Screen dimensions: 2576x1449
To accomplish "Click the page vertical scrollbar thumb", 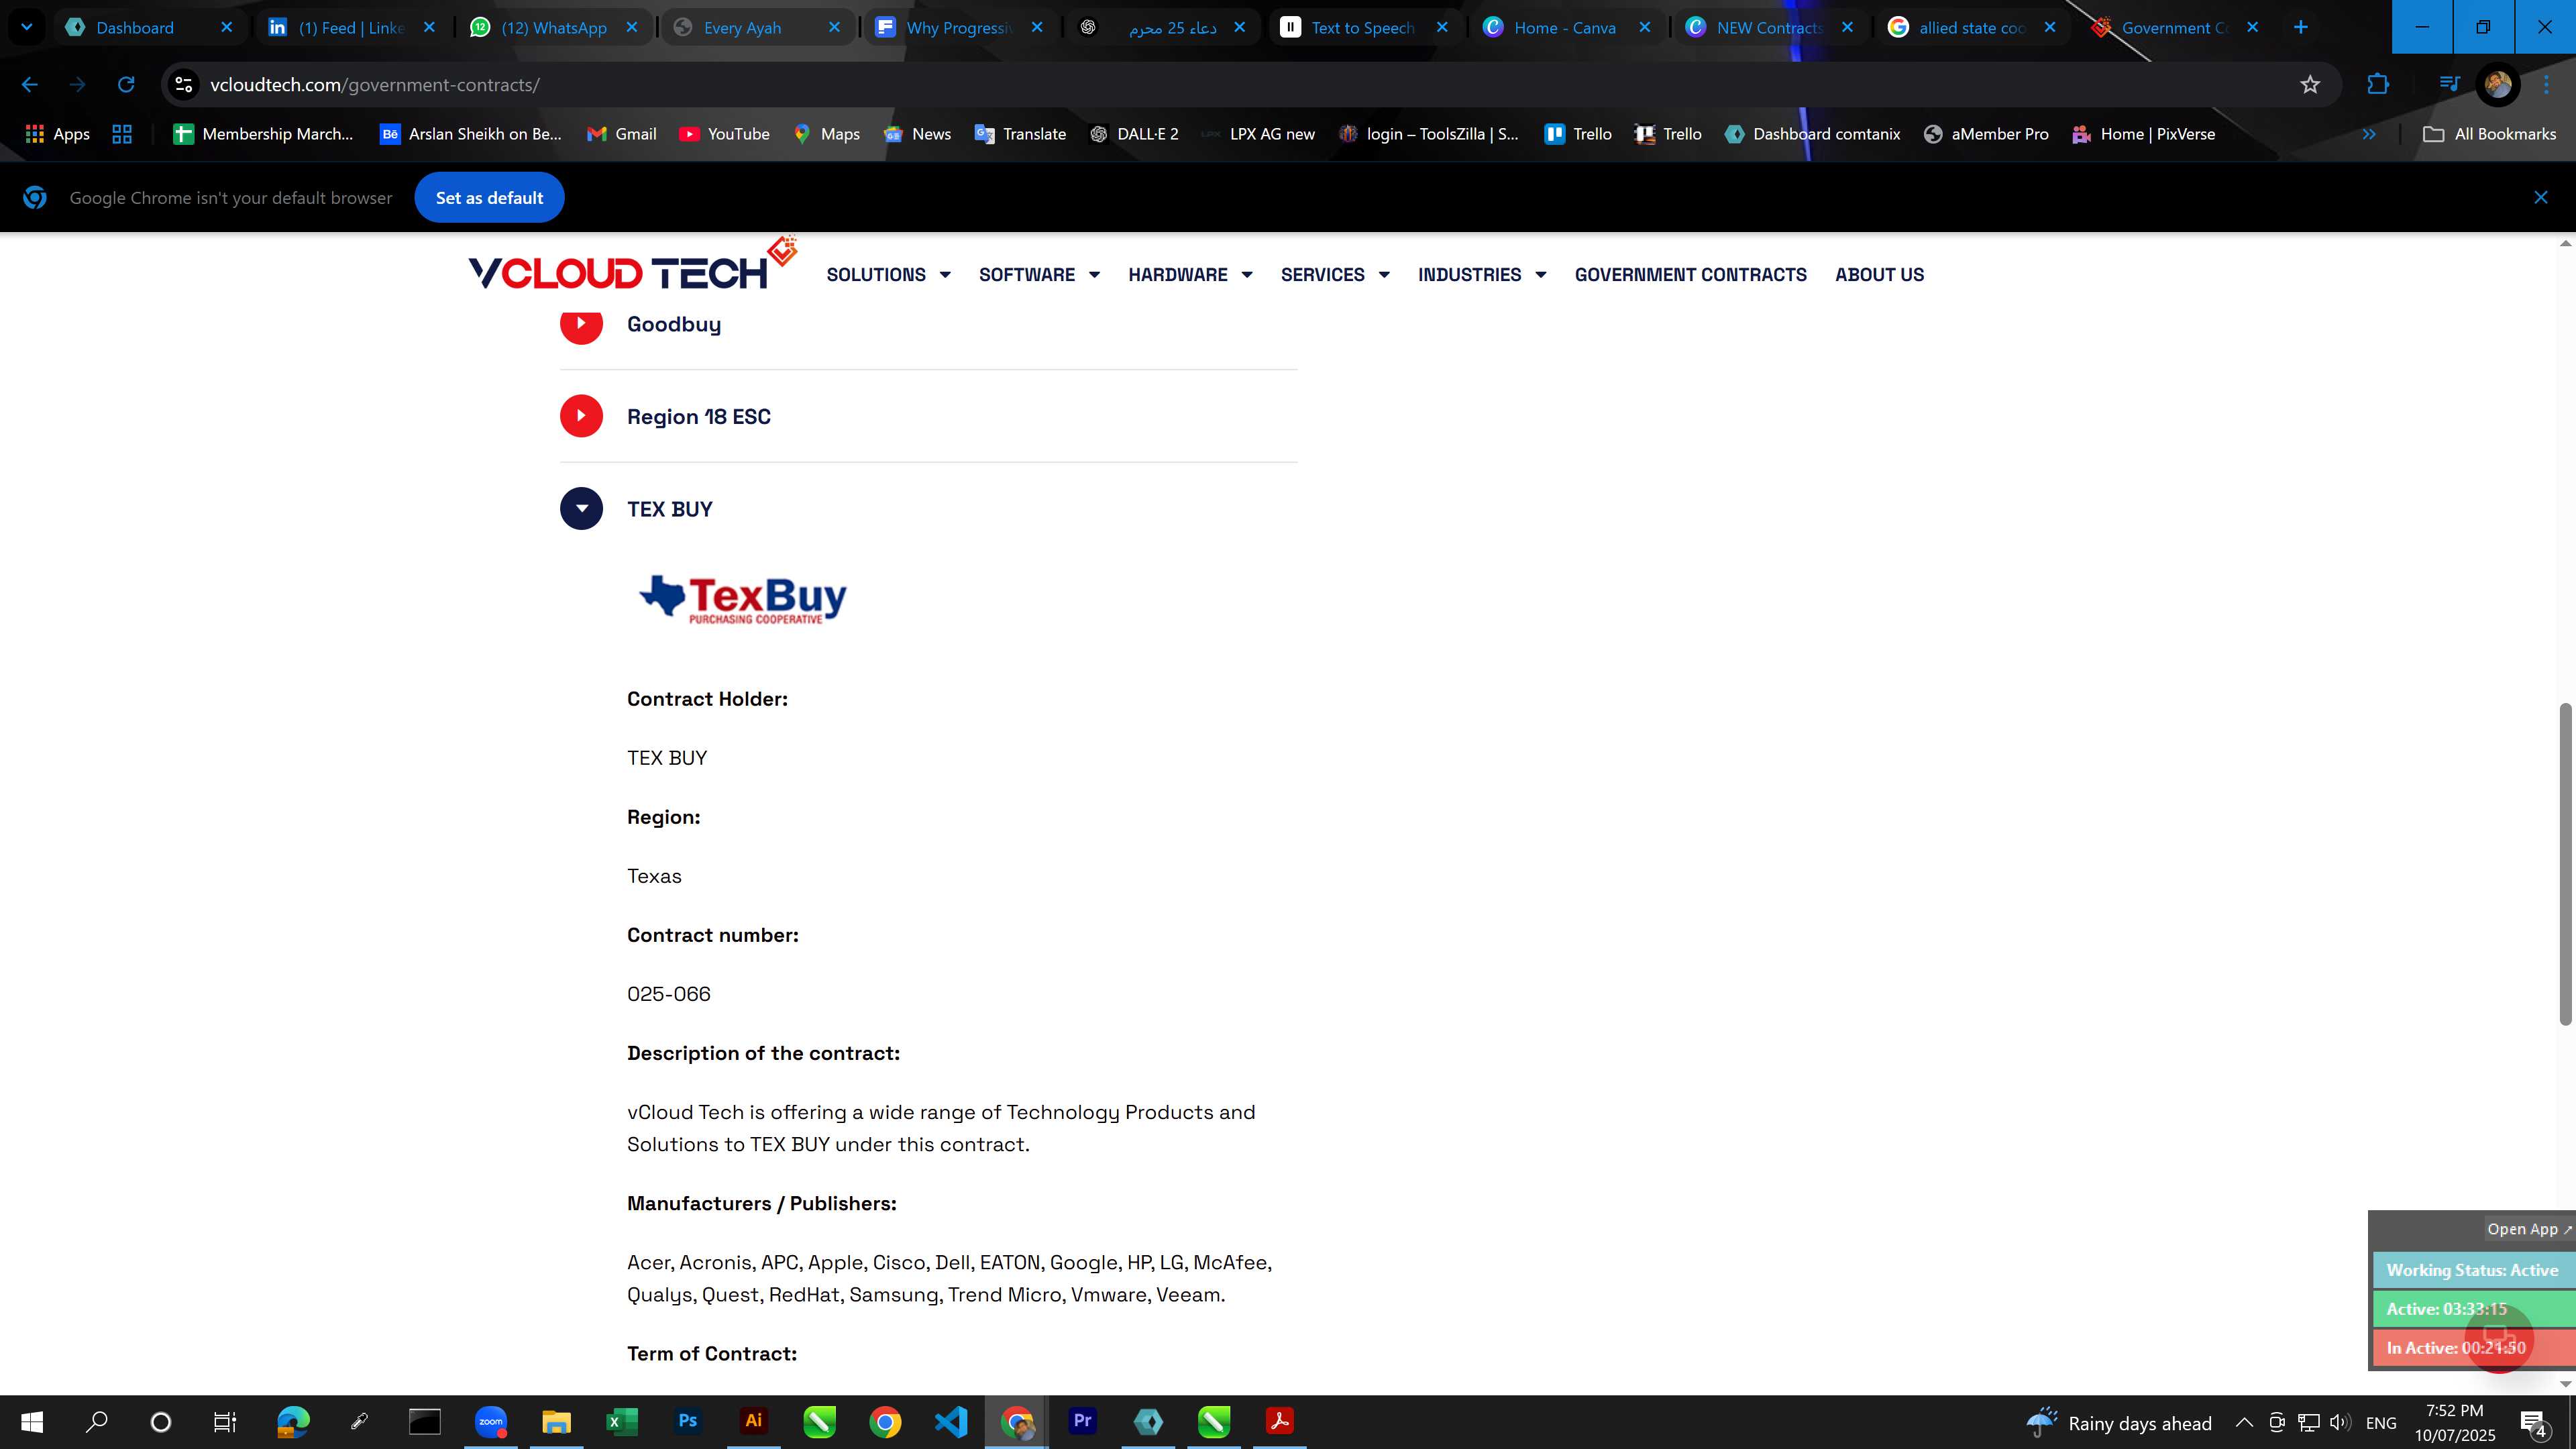I will tap(2565, 864).
